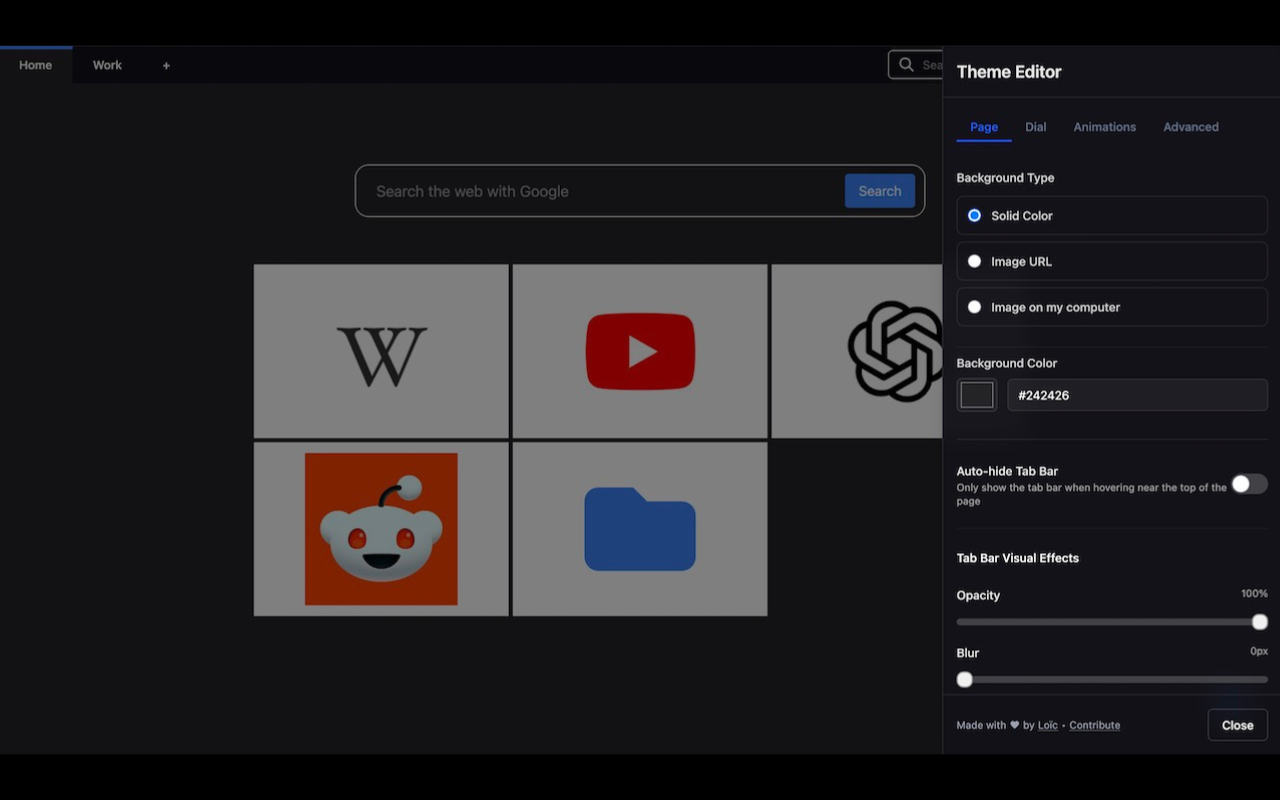Open the Reddit speed dial tile
1280x800 pixels.
pos(381,529)
